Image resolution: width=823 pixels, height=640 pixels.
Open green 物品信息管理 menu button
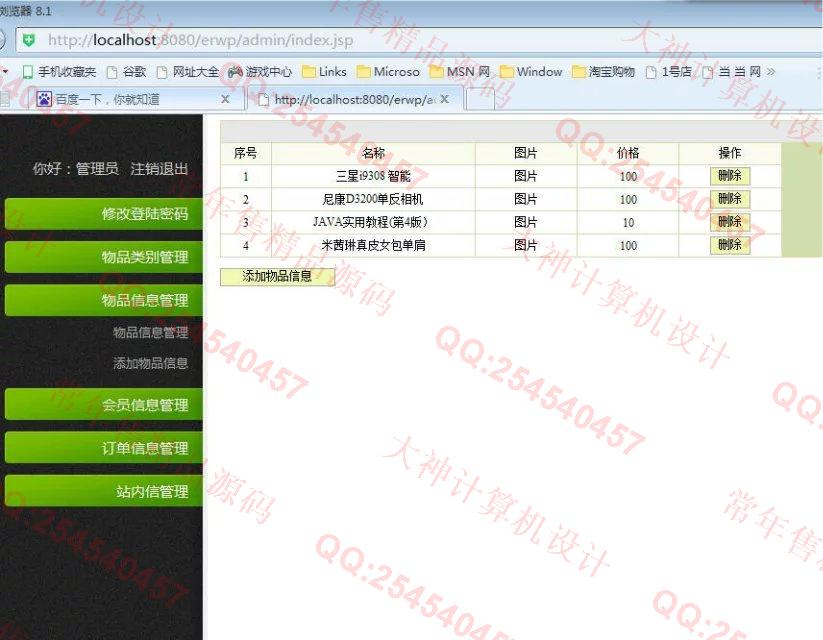(103, 300)
